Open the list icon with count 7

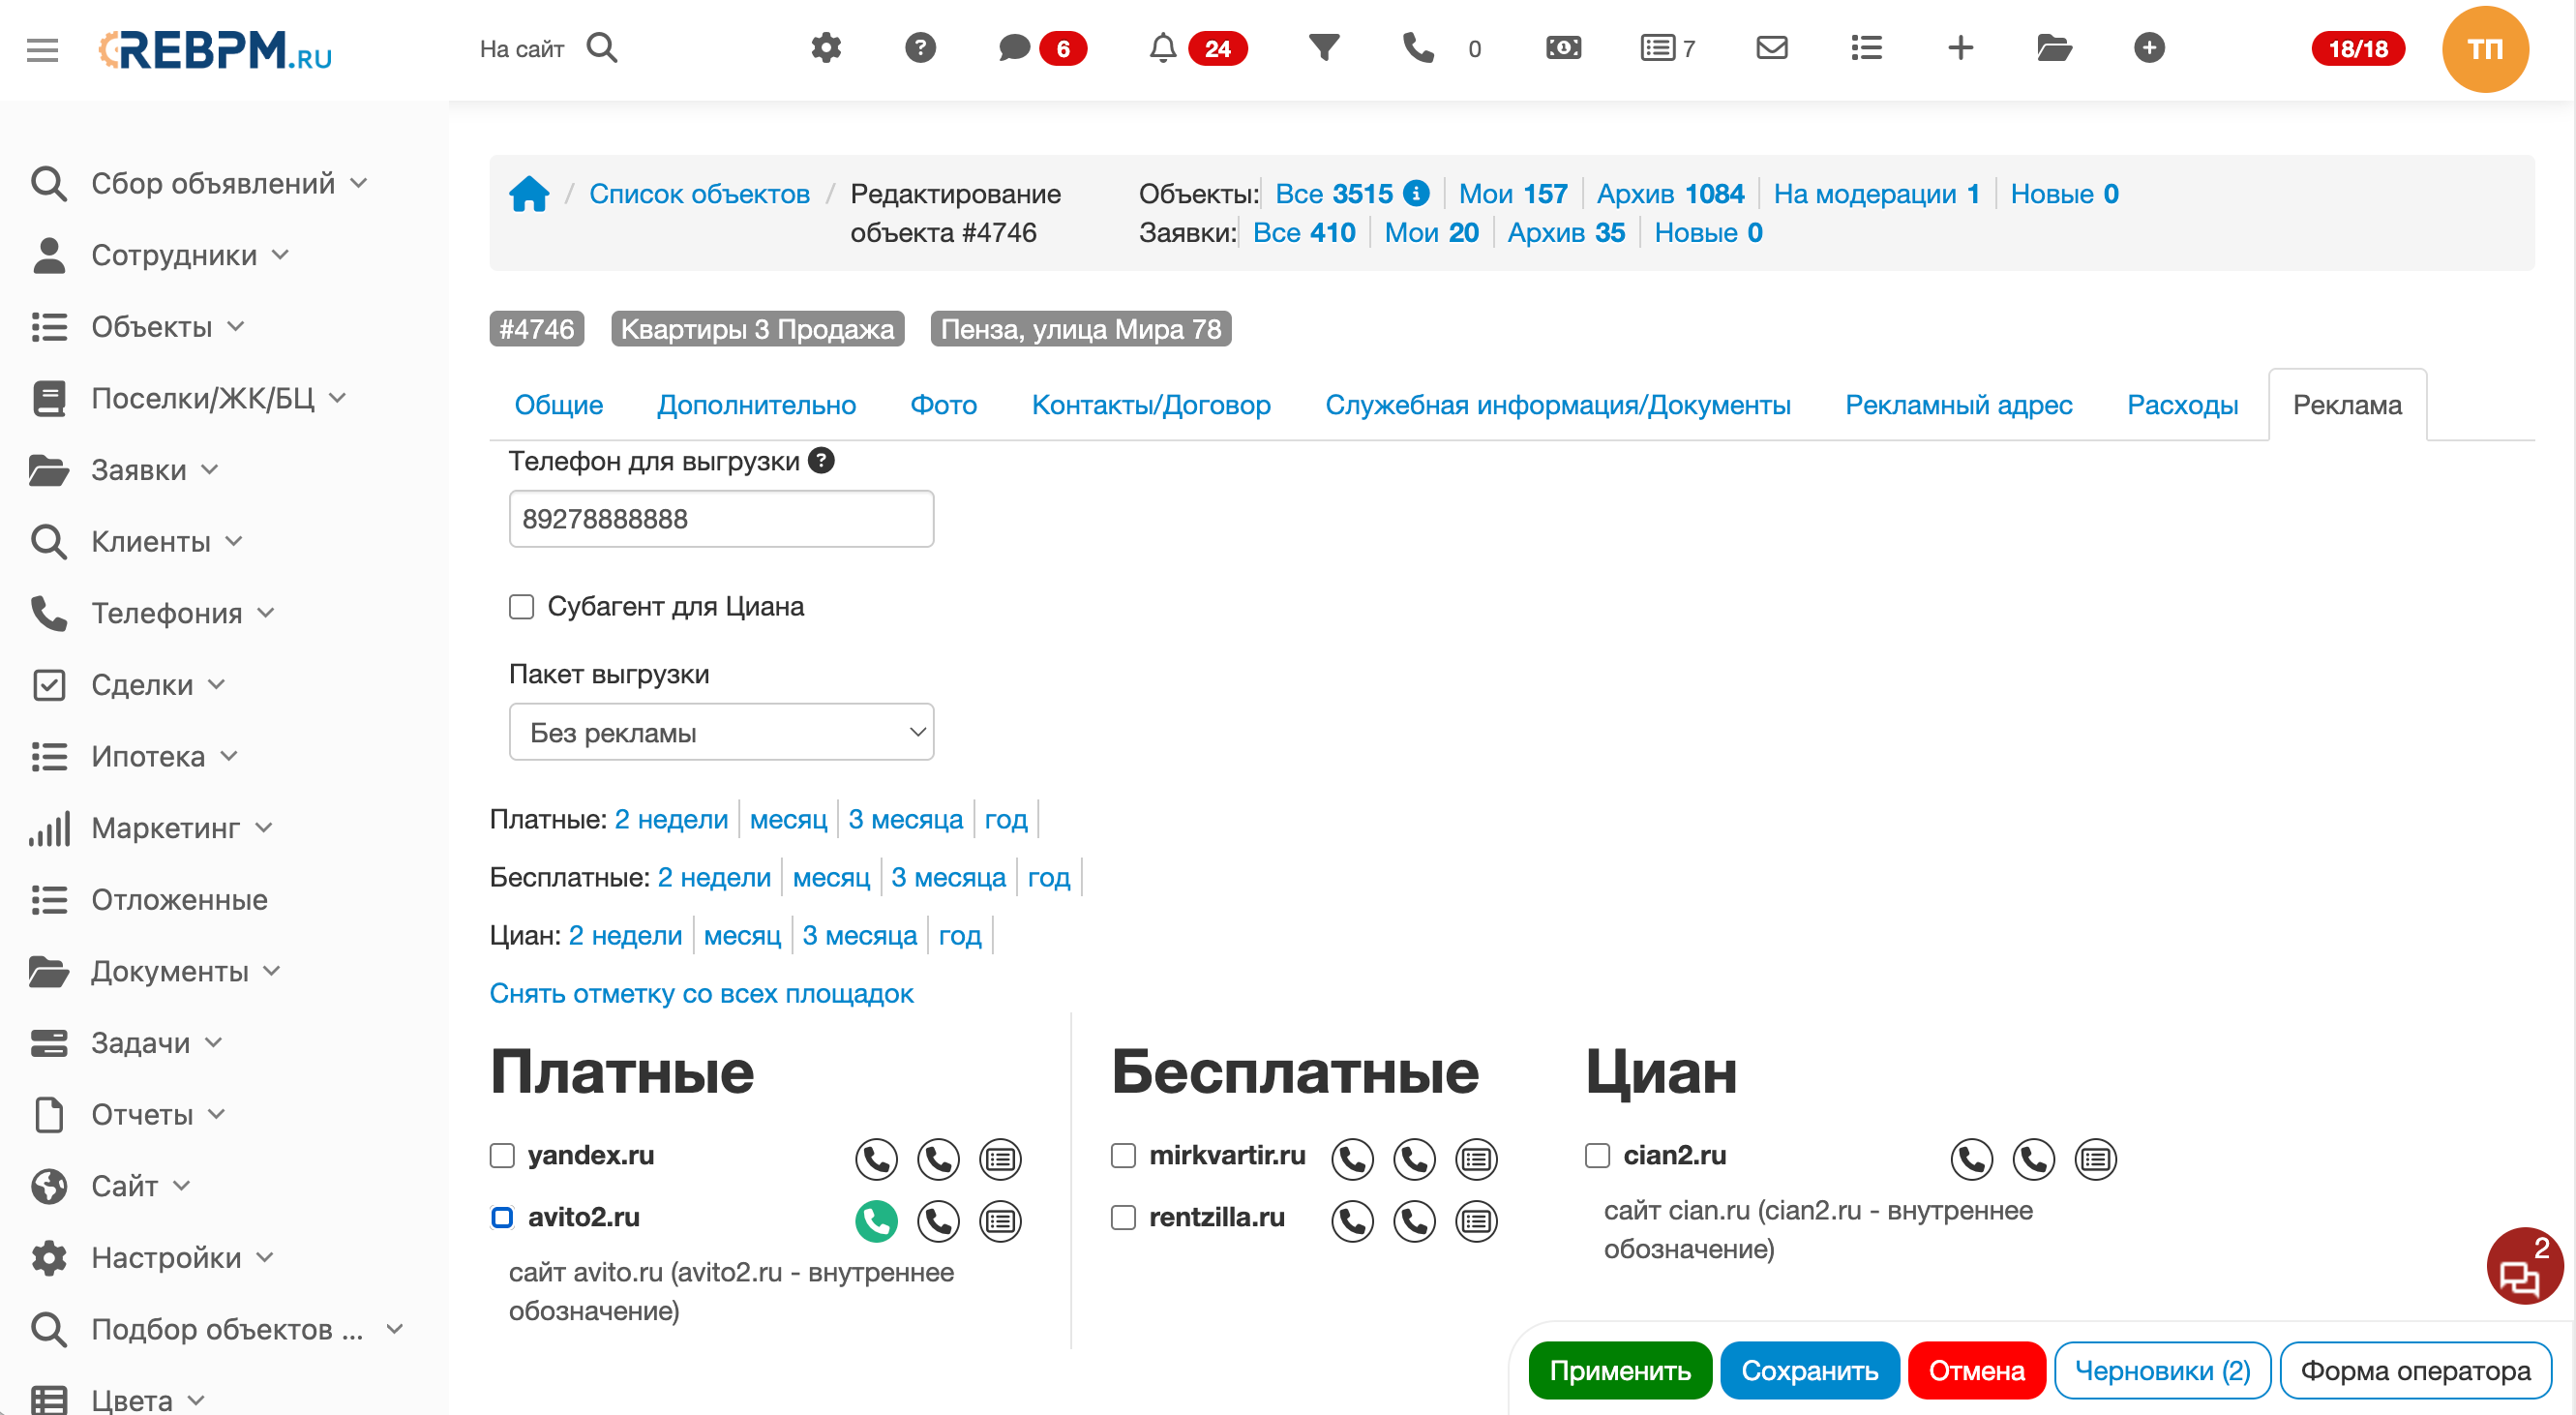[x=1657, y=48]
